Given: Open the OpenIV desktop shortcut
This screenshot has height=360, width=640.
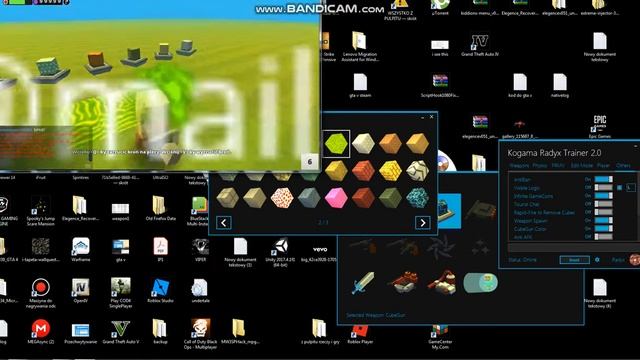Looking at the screenshot, I should [80, 291].
